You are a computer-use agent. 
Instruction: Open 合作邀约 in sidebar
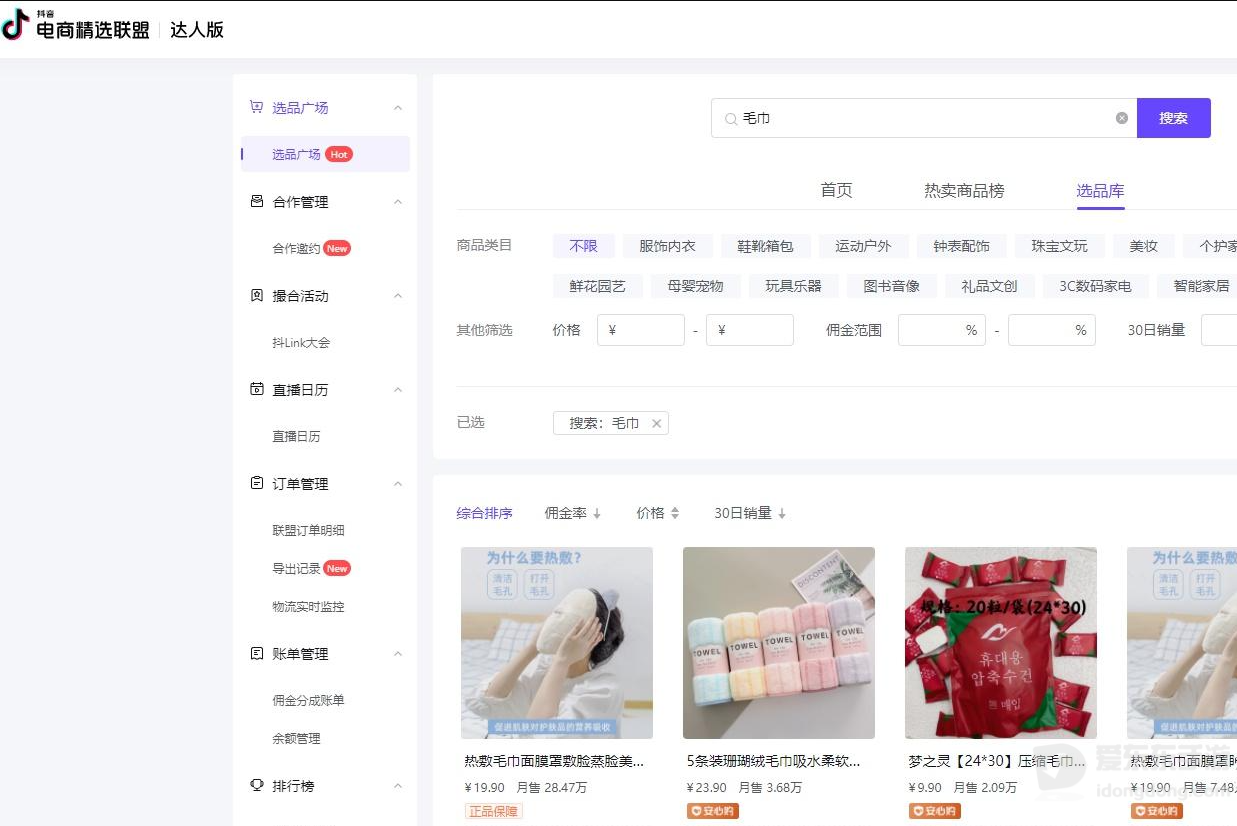click(296, 248)
